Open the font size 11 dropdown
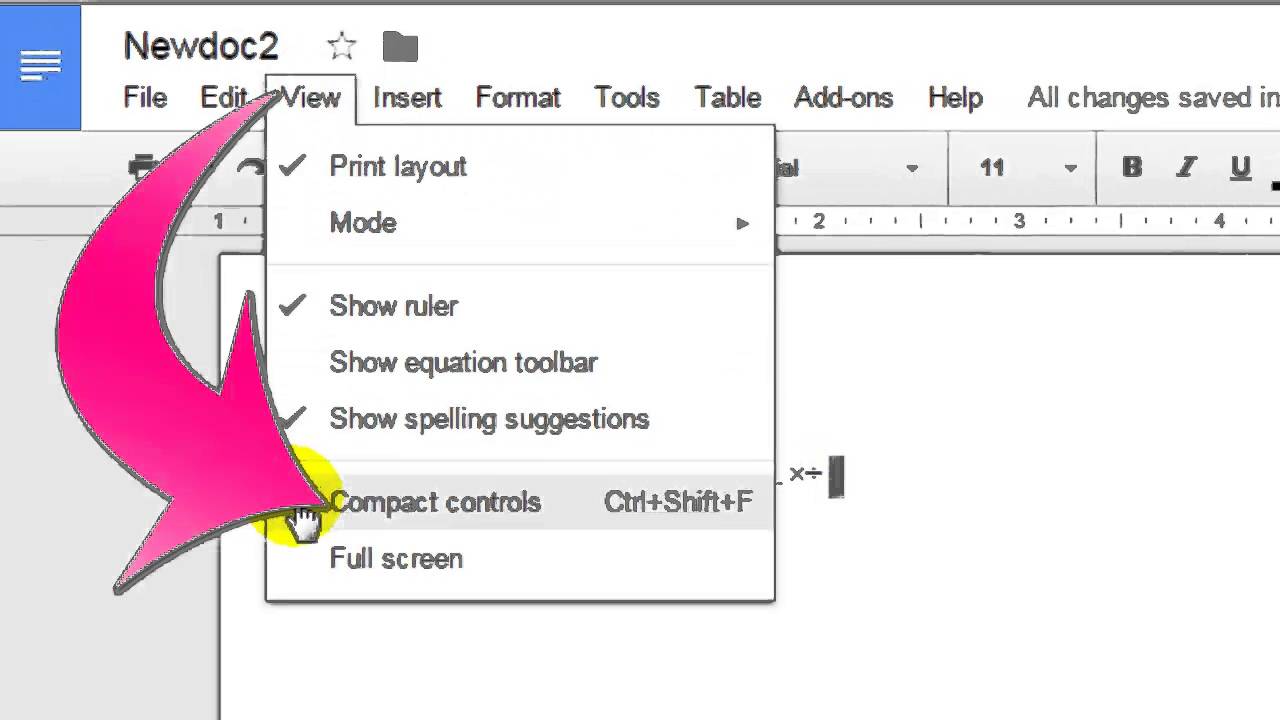This screenshot has width=1280, height=720. tap(1027, 168)
